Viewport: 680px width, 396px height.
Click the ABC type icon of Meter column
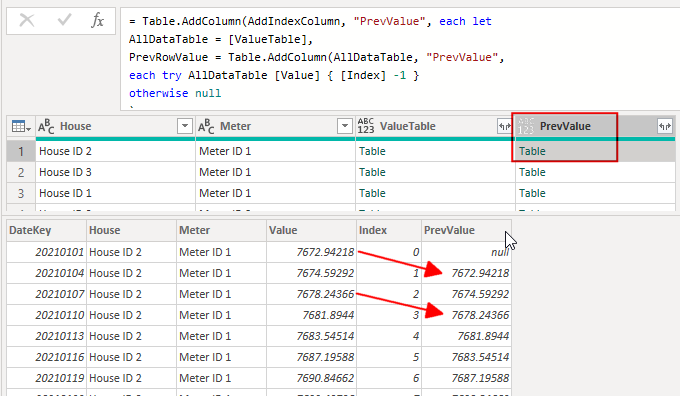(206, 126)
